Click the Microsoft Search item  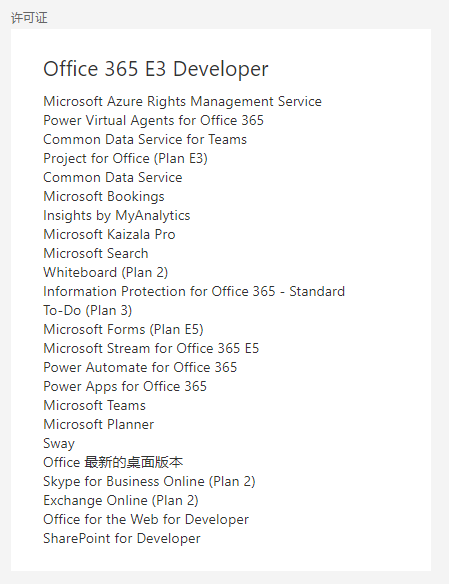click(96, 253)
